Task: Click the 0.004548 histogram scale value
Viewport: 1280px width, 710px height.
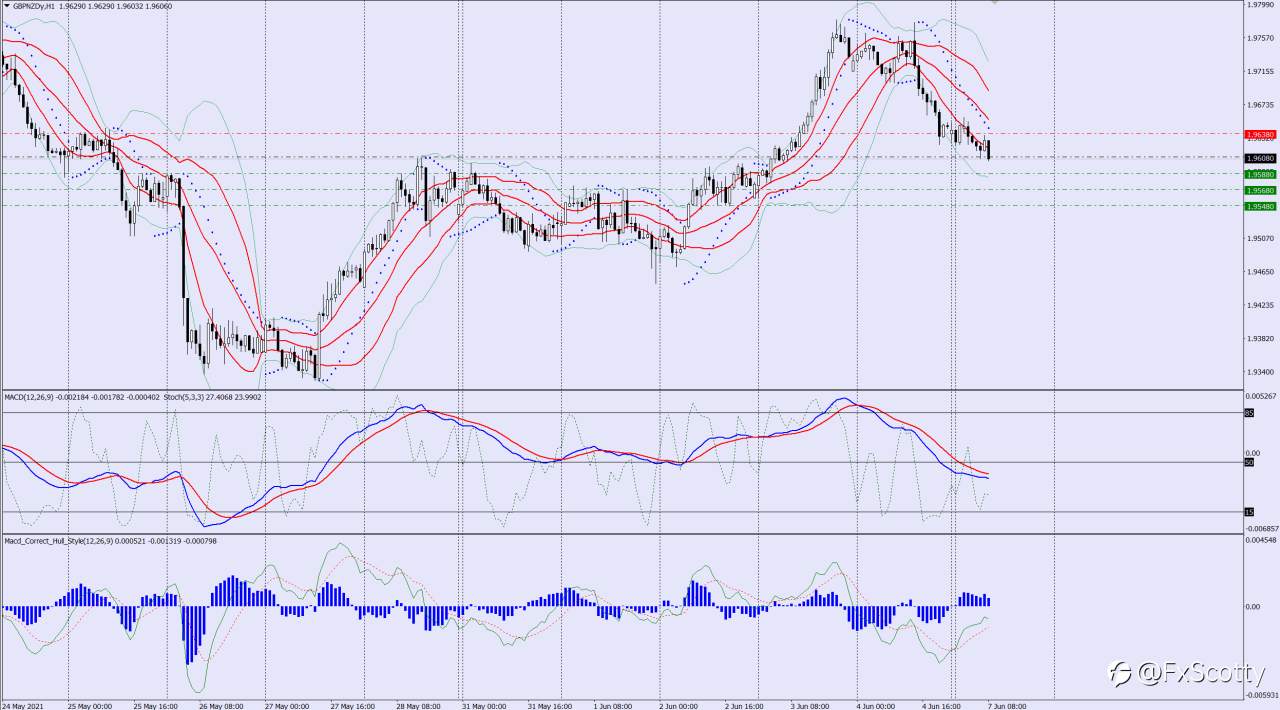Action: point(1262,541)
